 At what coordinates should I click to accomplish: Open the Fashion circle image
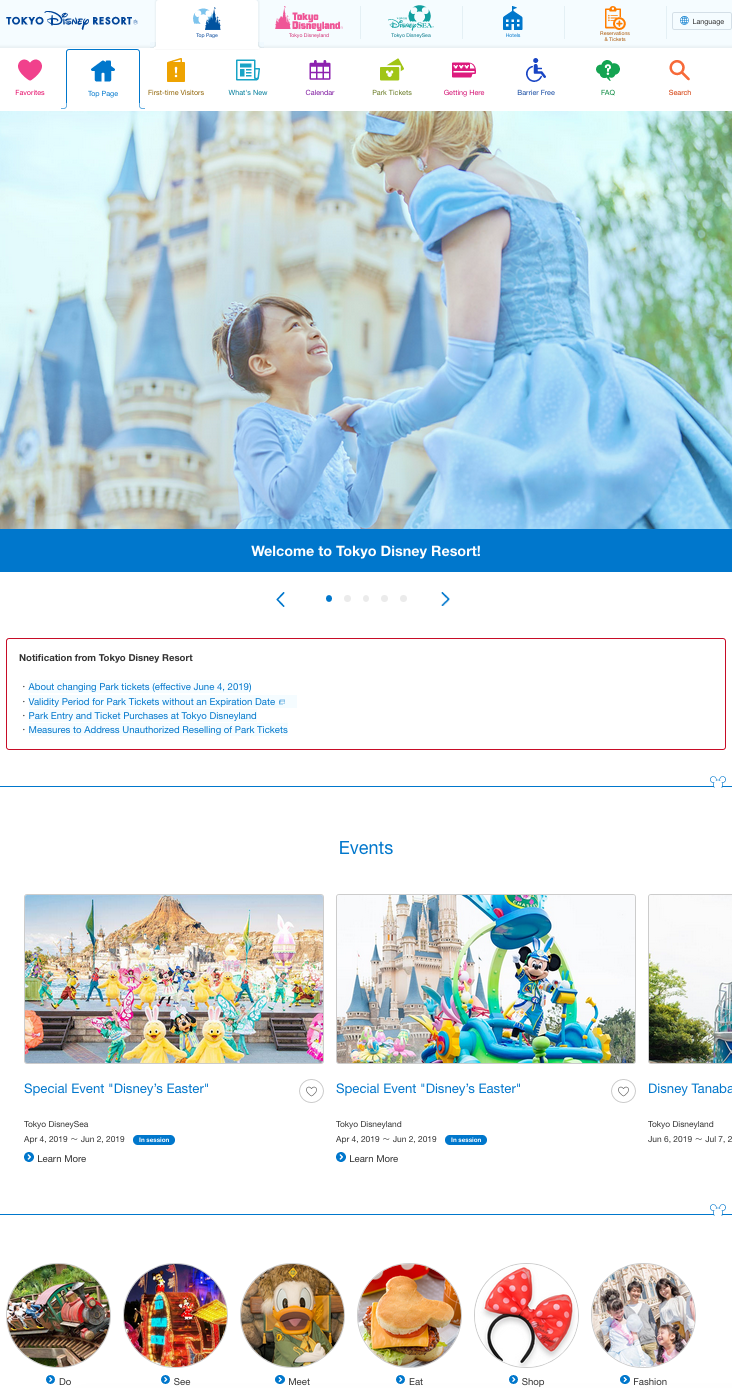click(643, 1315)
